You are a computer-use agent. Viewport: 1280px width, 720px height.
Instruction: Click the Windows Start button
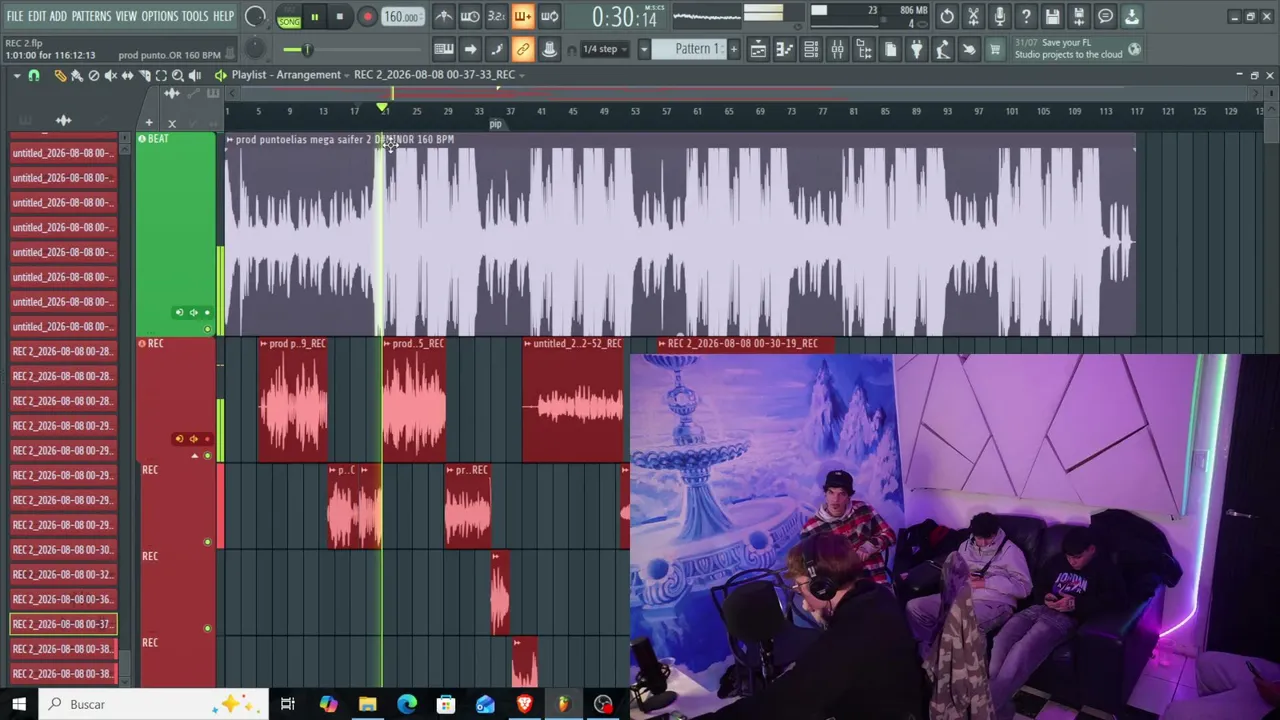19,704
